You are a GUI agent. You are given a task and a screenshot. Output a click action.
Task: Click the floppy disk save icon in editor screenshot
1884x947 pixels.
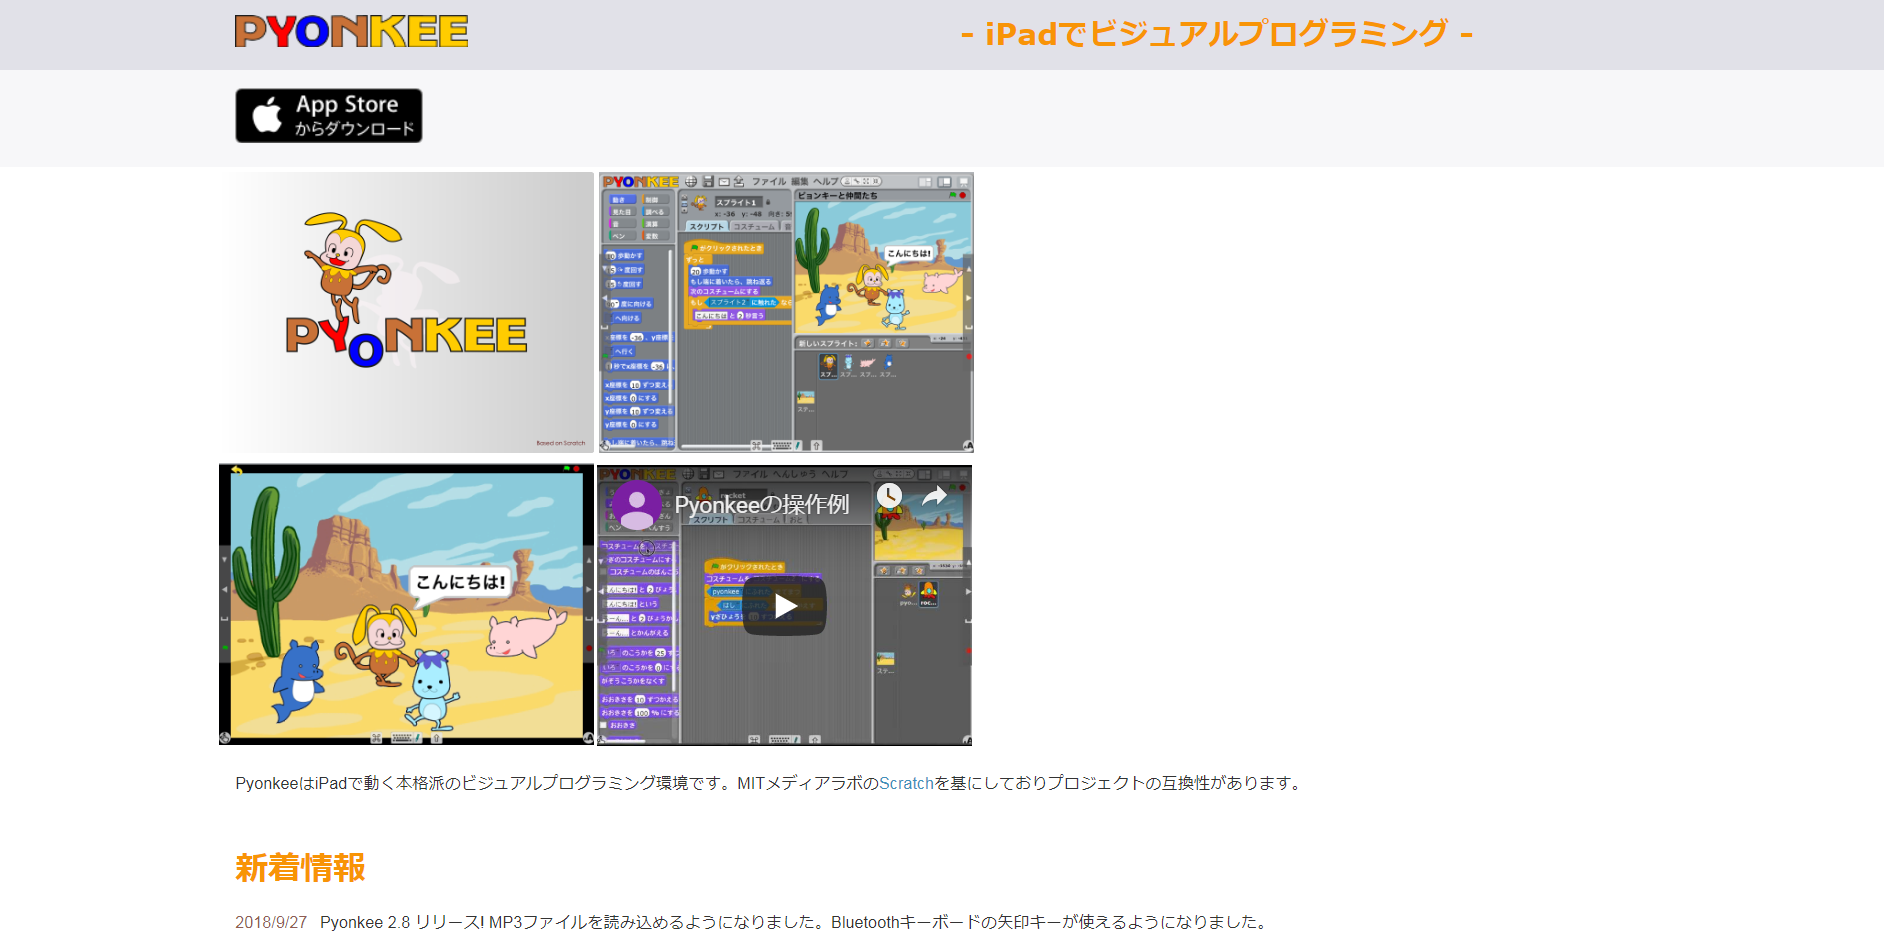point(708,182)
